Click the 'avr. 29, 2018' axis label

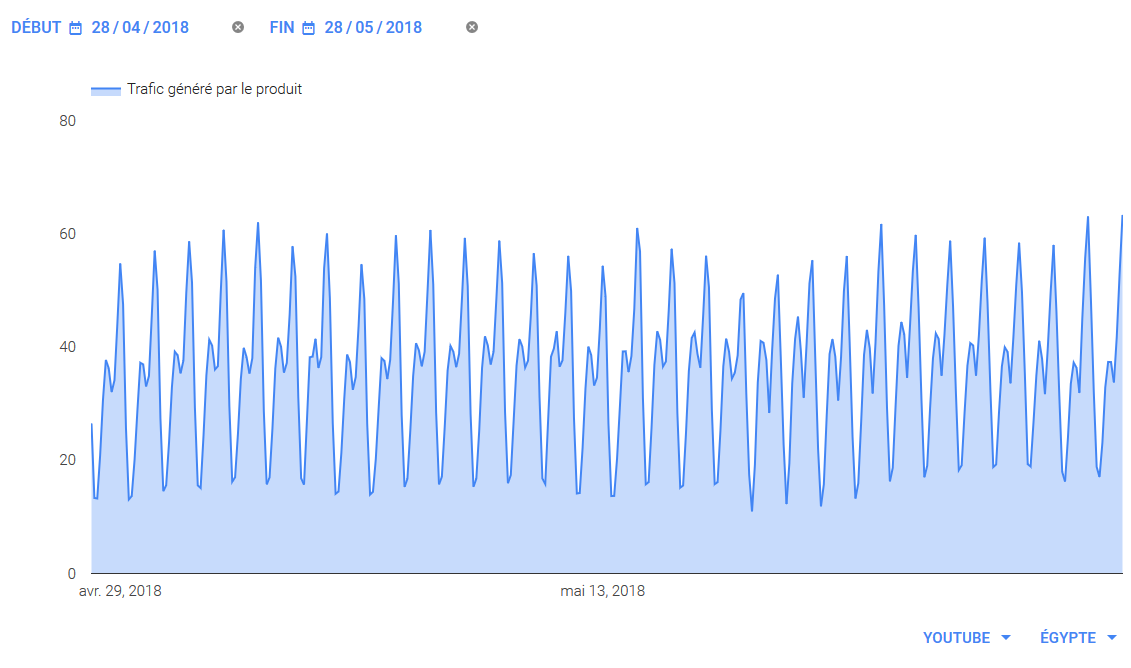120,591
